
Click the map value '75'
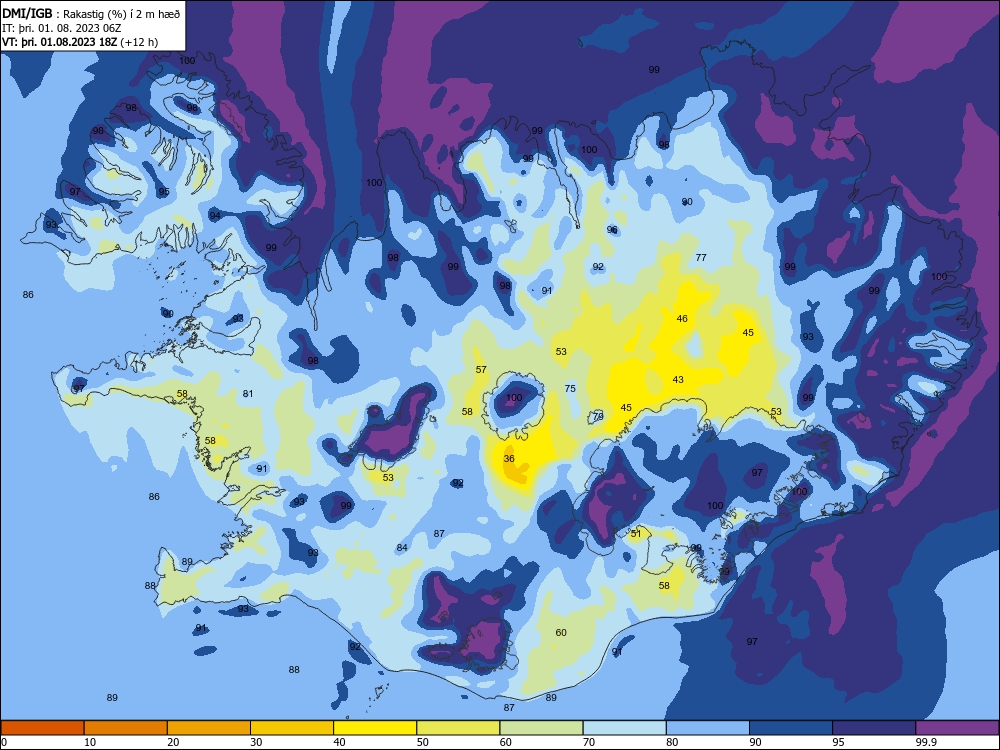pos(570,388)
